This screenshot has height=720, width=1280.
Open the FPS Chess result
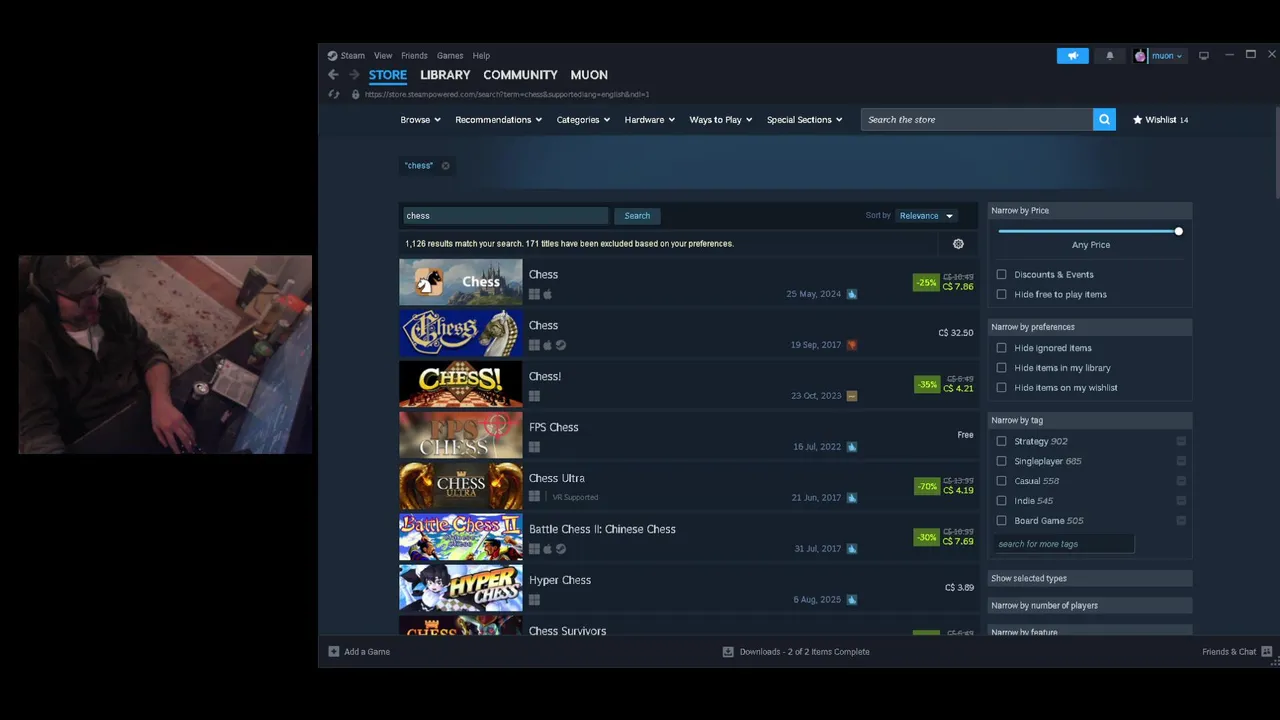(687, 436)
